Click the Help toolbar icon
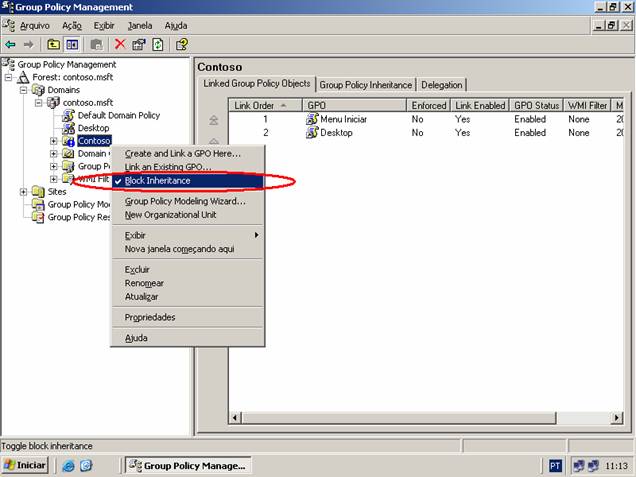Viewport: 636px width, 477px height. (x=182, y=44)
